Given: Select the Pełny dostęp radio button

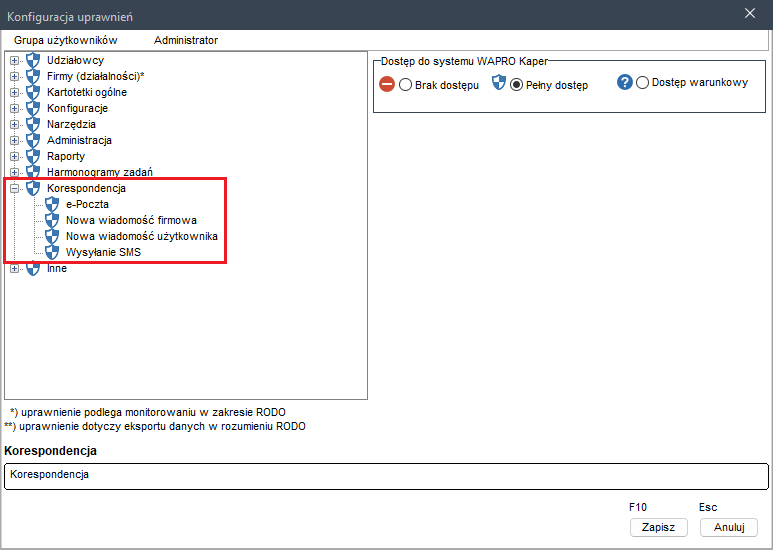Looking at the screenshot, I should pyautogui.click(x=517, y=85).
